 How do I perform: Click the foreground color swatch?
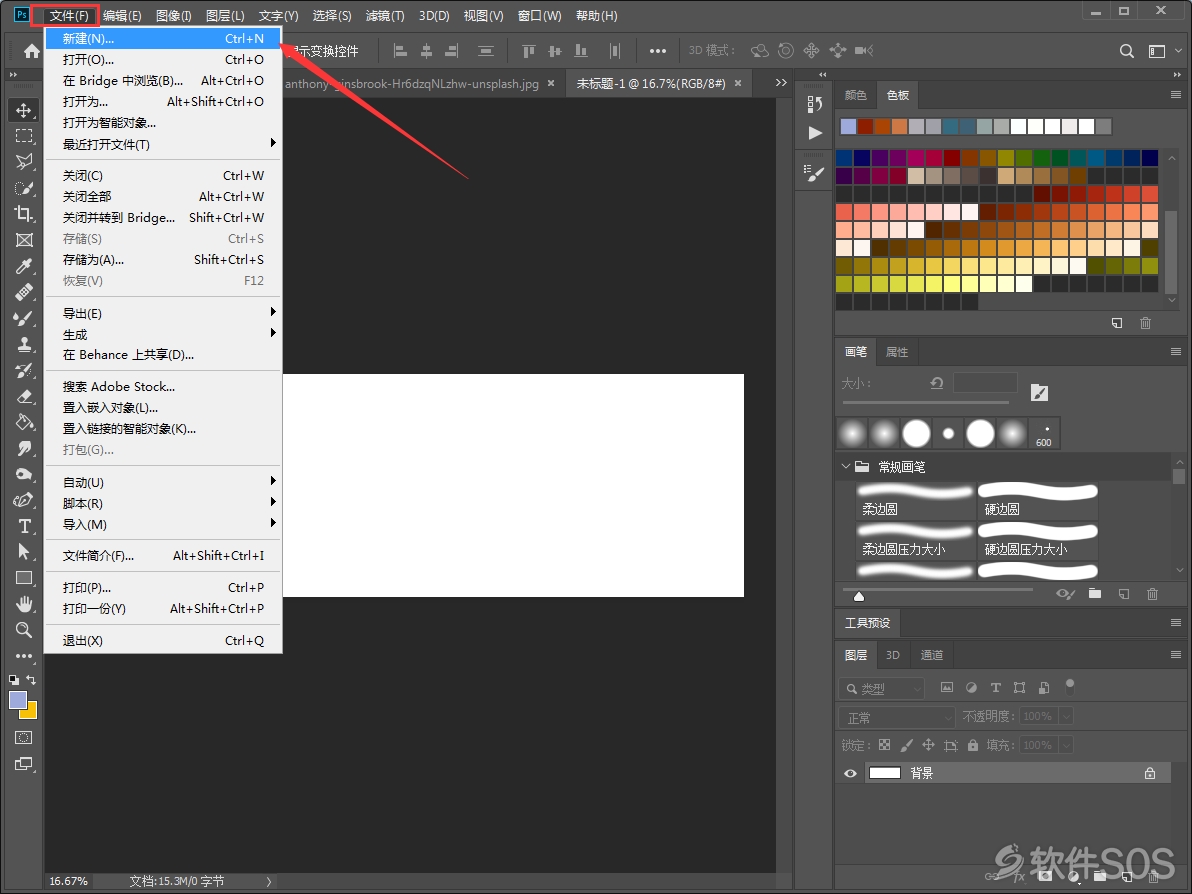pos(17,700)
